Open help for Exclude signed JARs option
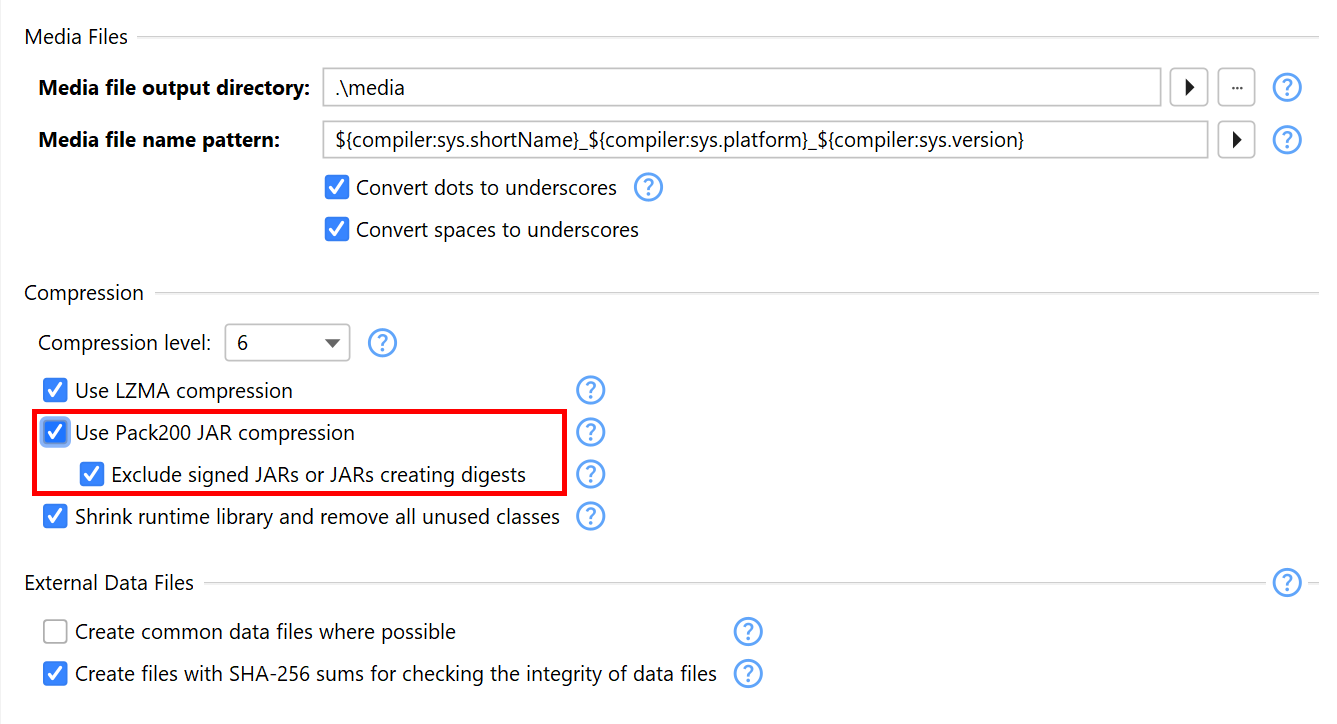 [591, 474]
